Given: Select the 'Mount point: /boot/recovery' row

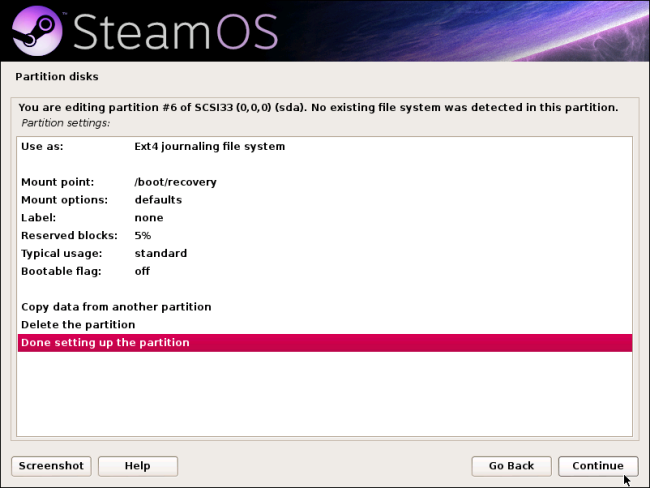Looking at the screenshot, I should pos(325,182).
